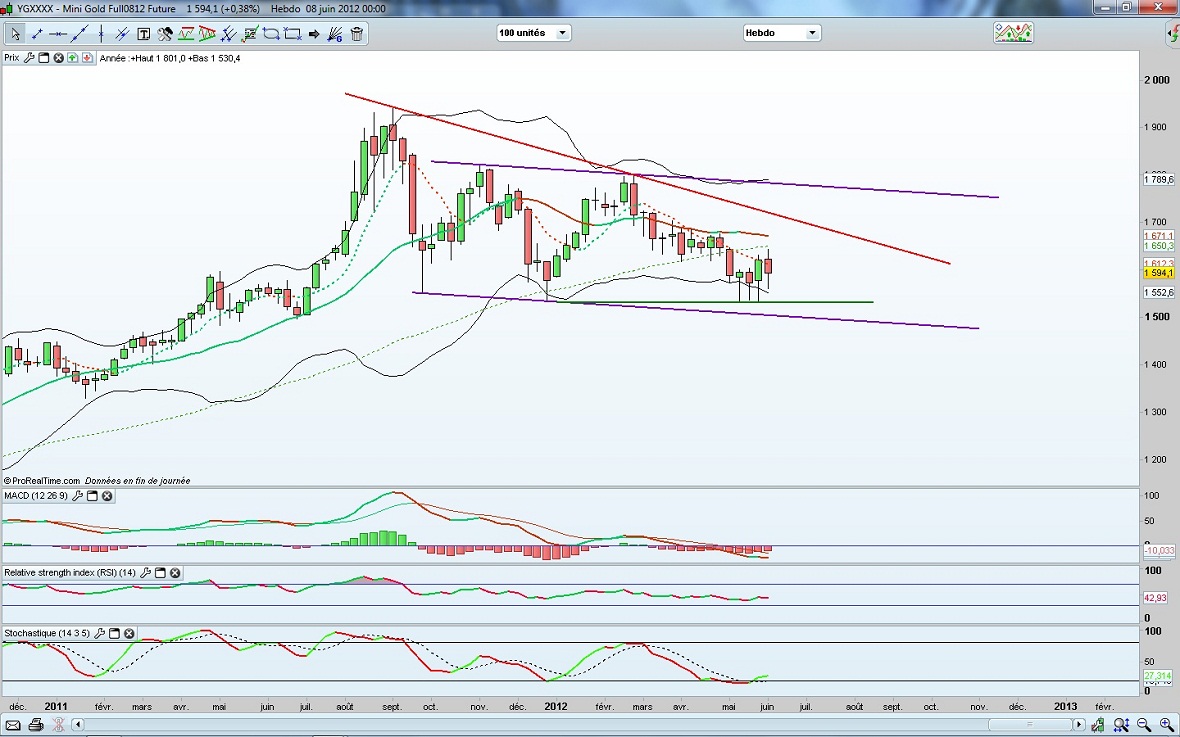Remove the RSI indicator panel

click(x=175, y=573)
